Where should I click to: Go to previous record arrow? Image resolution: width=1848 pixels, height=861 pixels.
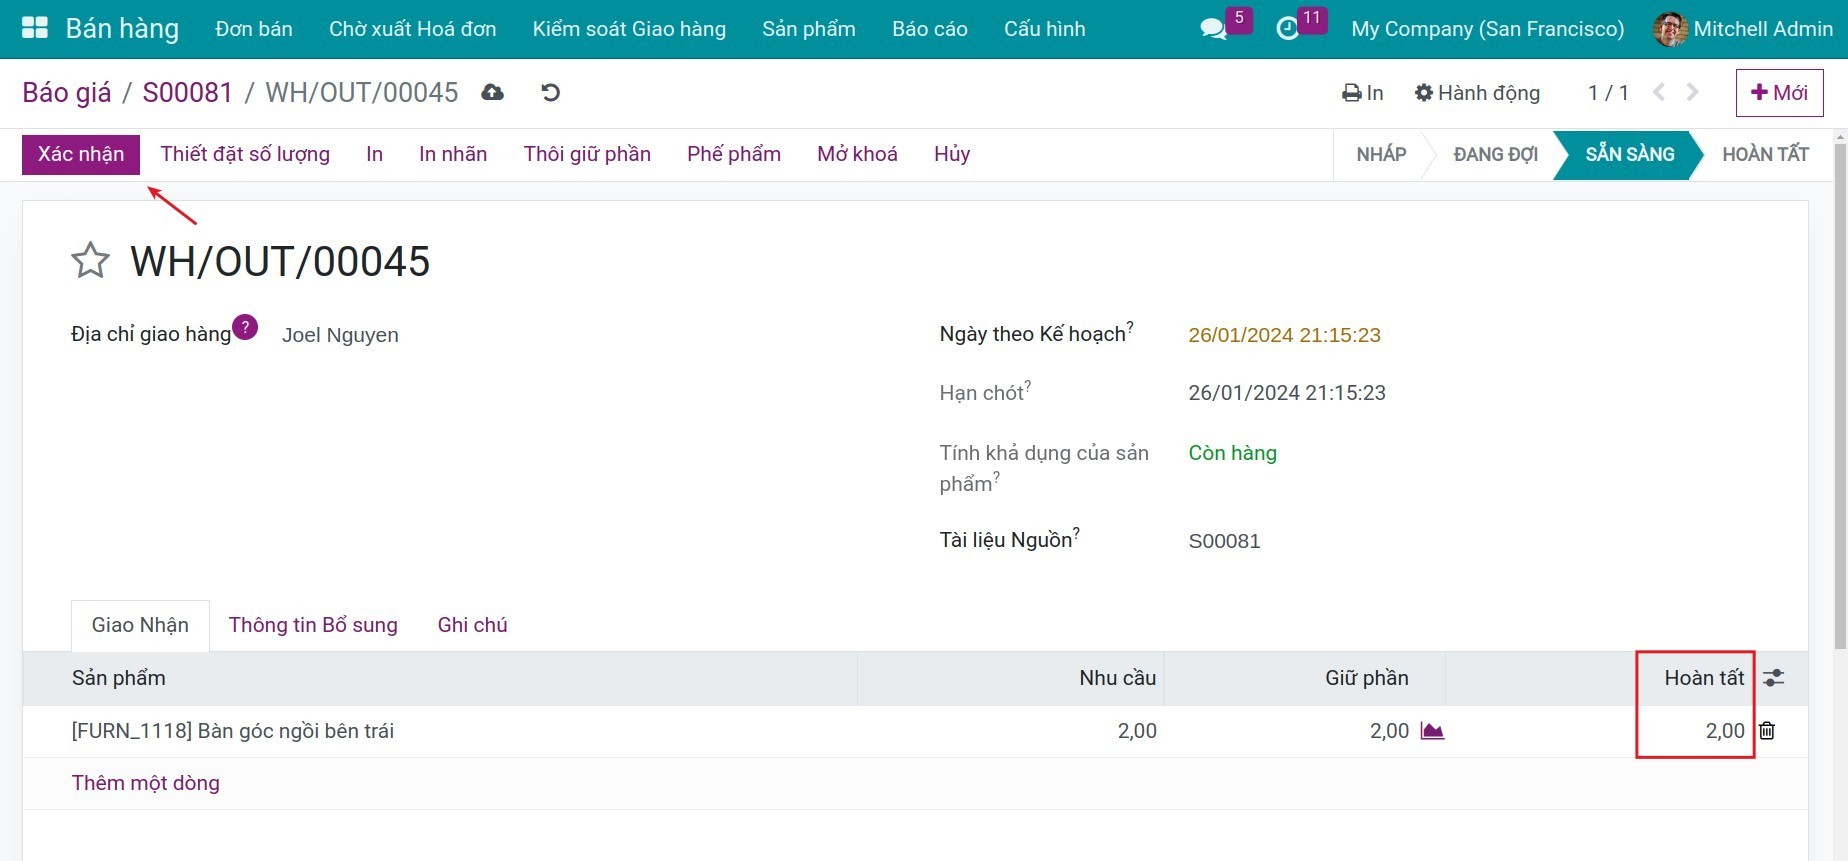coord(1659,92)
